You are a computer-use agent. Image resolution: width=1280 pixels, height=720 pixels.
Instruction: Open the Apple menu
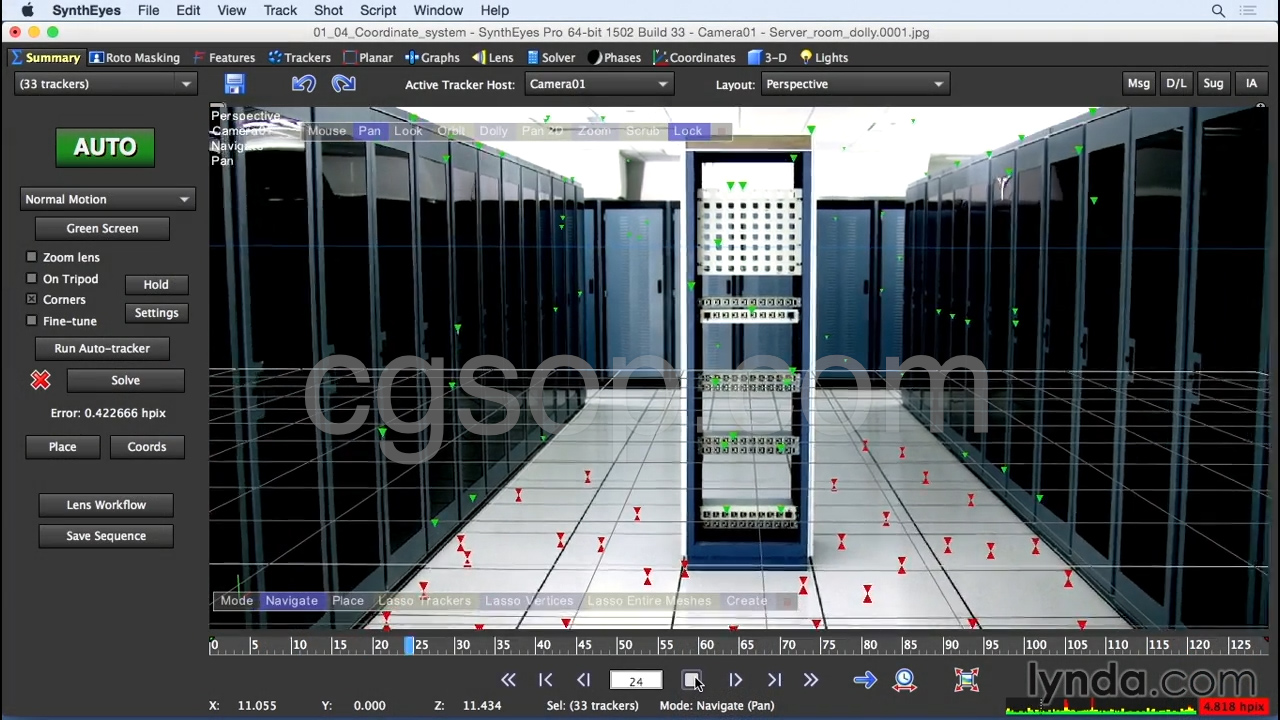coord(27,10)
